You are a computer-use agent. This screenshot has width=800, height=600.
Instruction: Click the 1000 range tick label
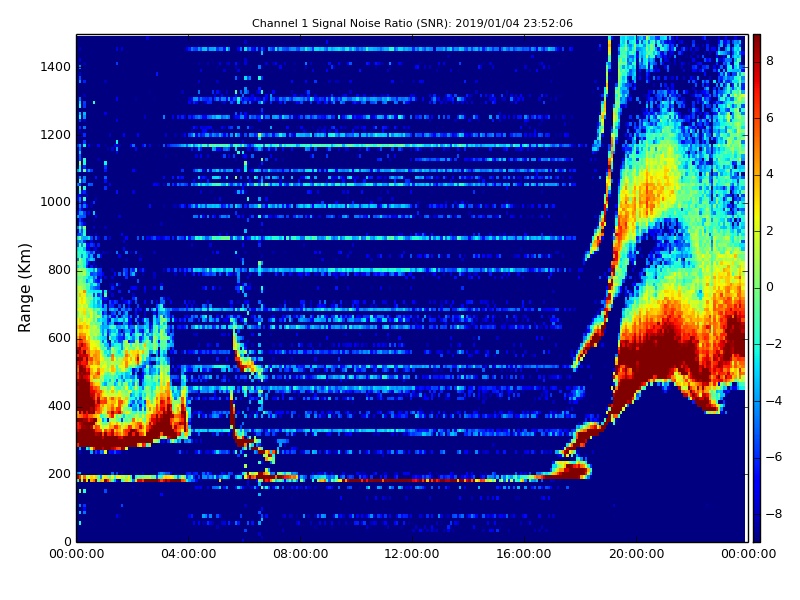click(x=56, y=202)
